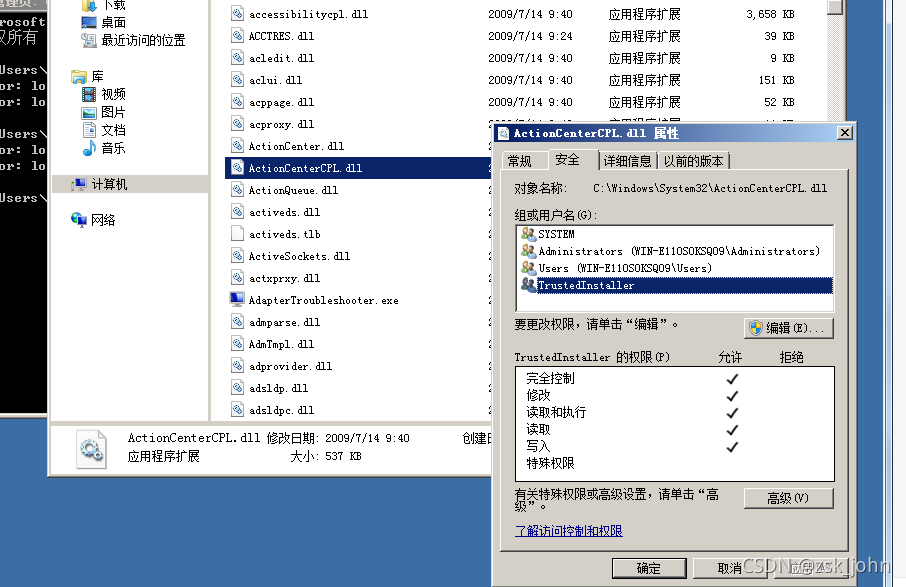The height and width of the screenshot is (587, 906).
Task: Open the 了解访问控制和权限 link
Action: click(569, 531)
